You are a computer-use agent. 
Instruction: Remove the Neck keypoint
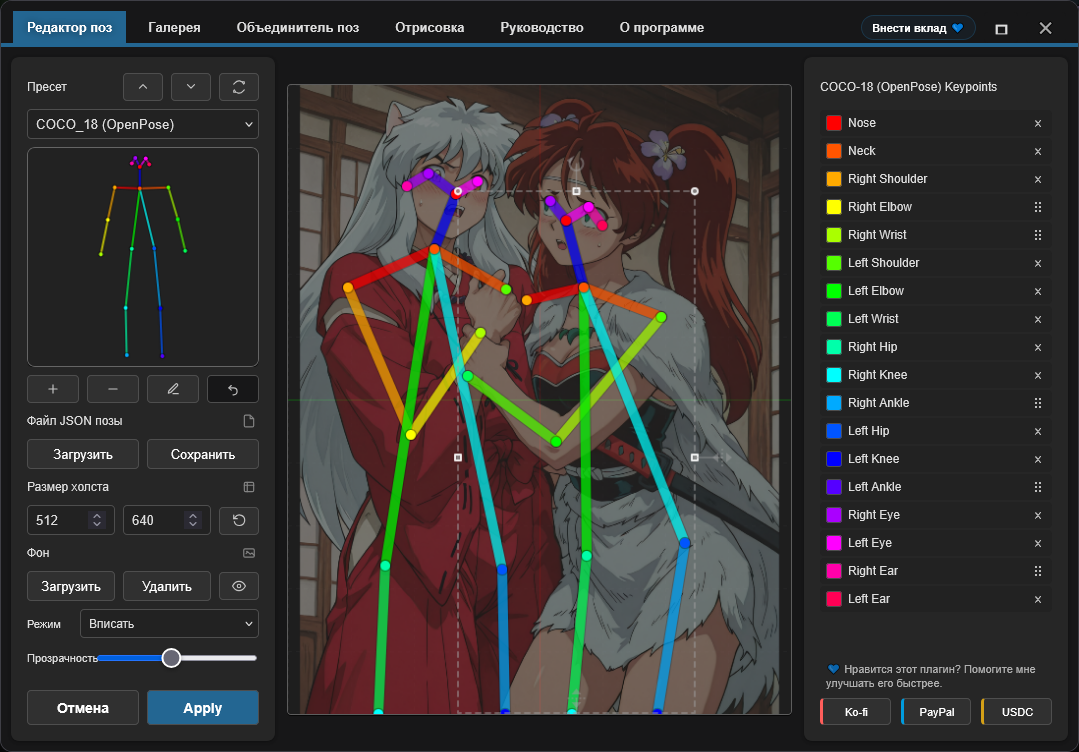coord(1038,151)
